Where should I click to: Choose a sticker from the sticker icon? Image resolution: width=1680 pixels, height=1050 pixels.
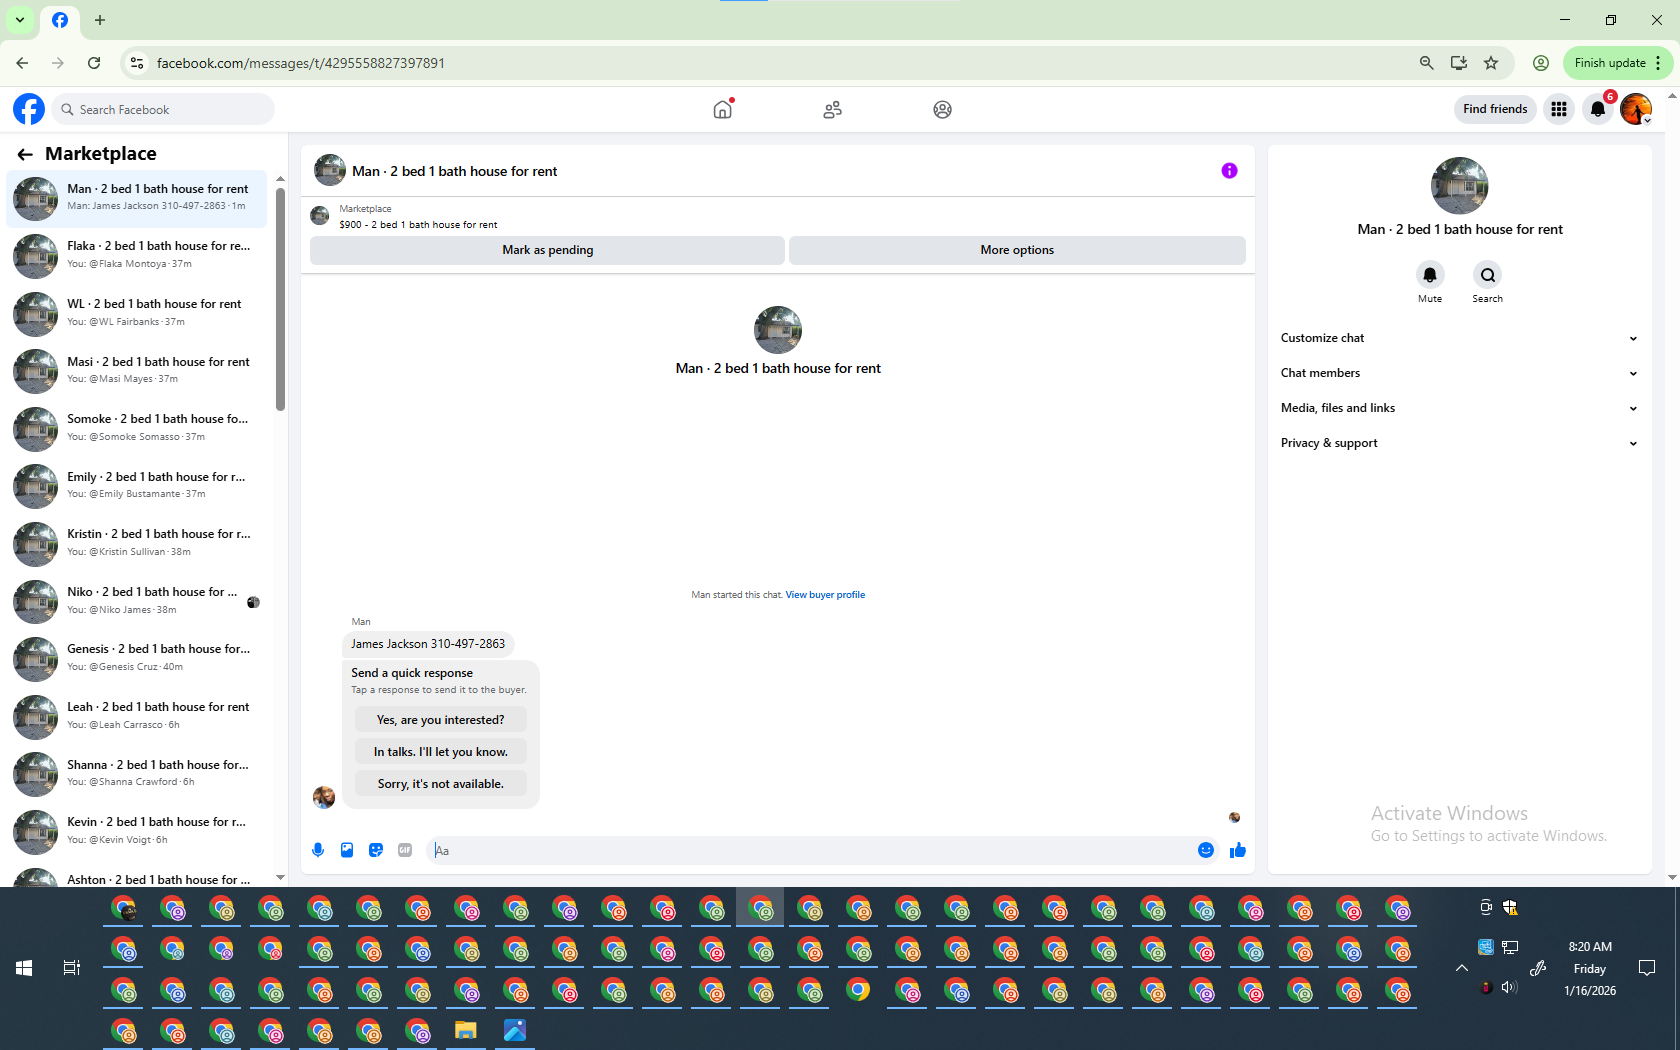(x=376, y=850)
